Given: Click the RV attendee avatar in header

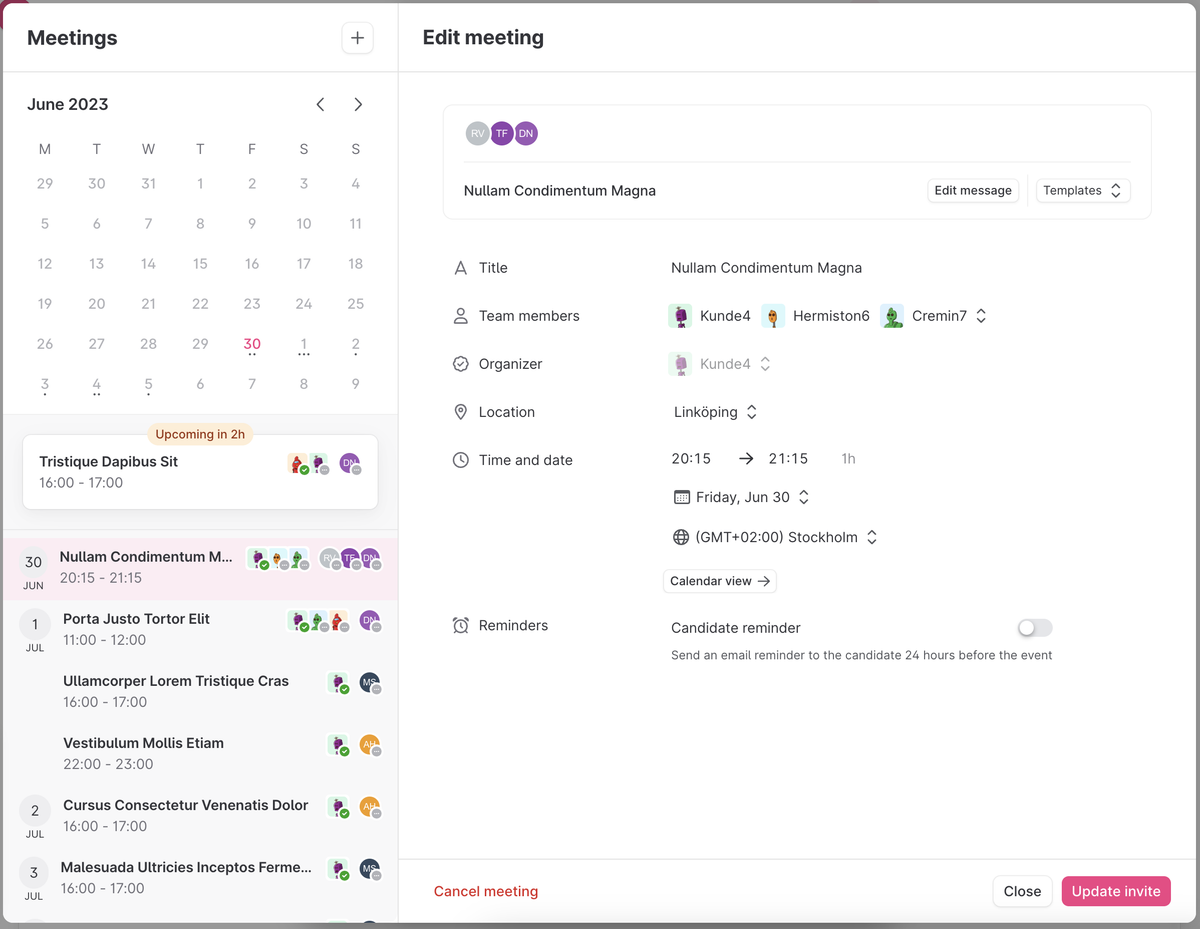Looking at the screenshot, I should point(478,133).
